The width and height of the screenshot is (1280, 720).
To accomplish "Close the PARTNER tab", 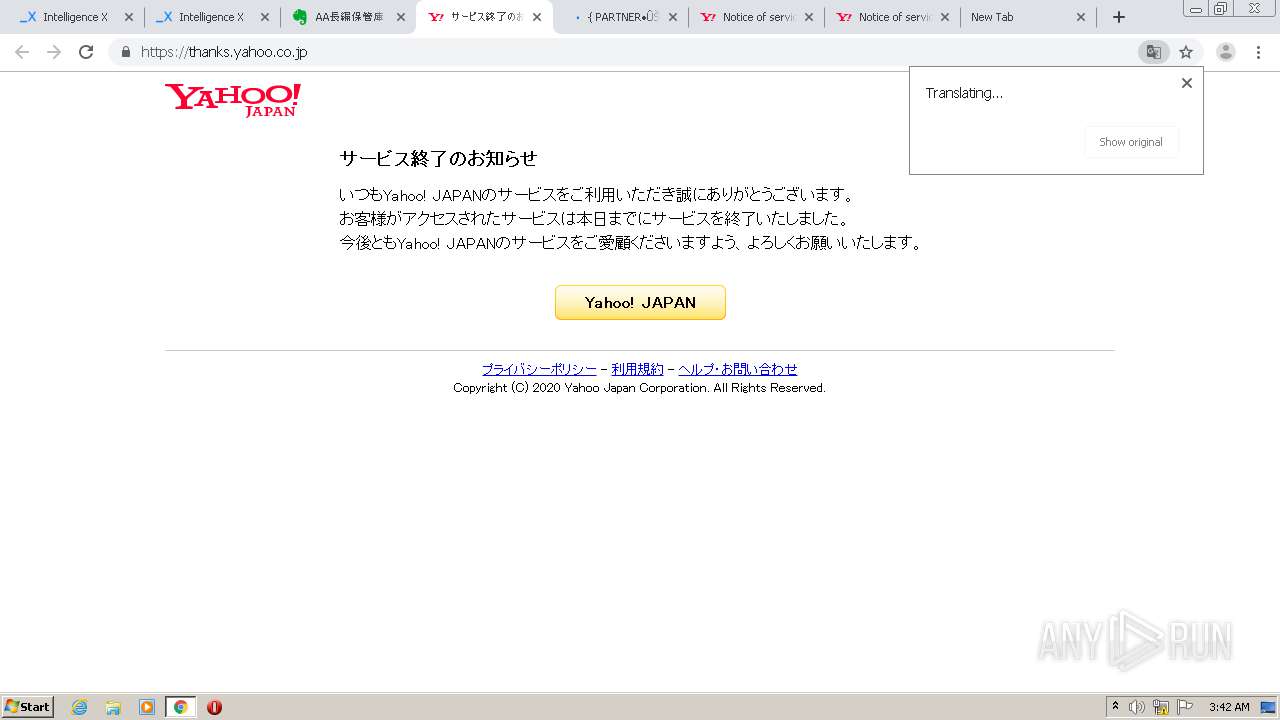I will point(673,17).
